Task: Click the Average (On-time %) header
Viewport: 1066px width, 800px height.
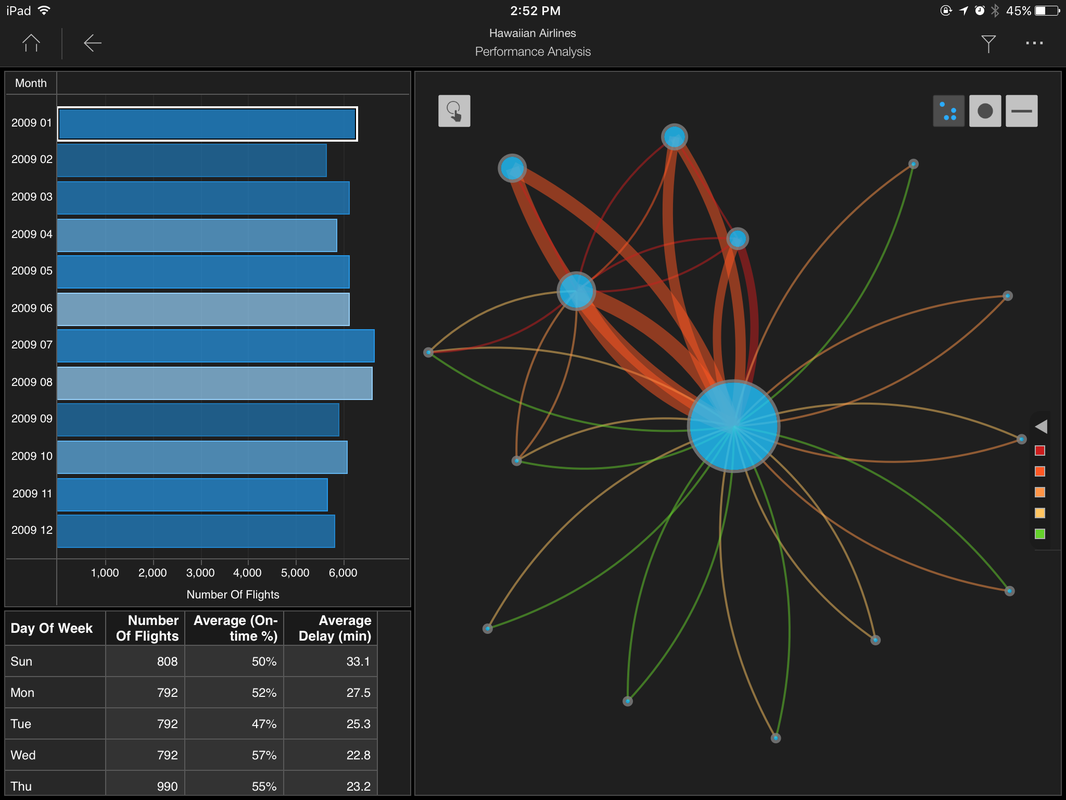Action: [x=235, y=628]
